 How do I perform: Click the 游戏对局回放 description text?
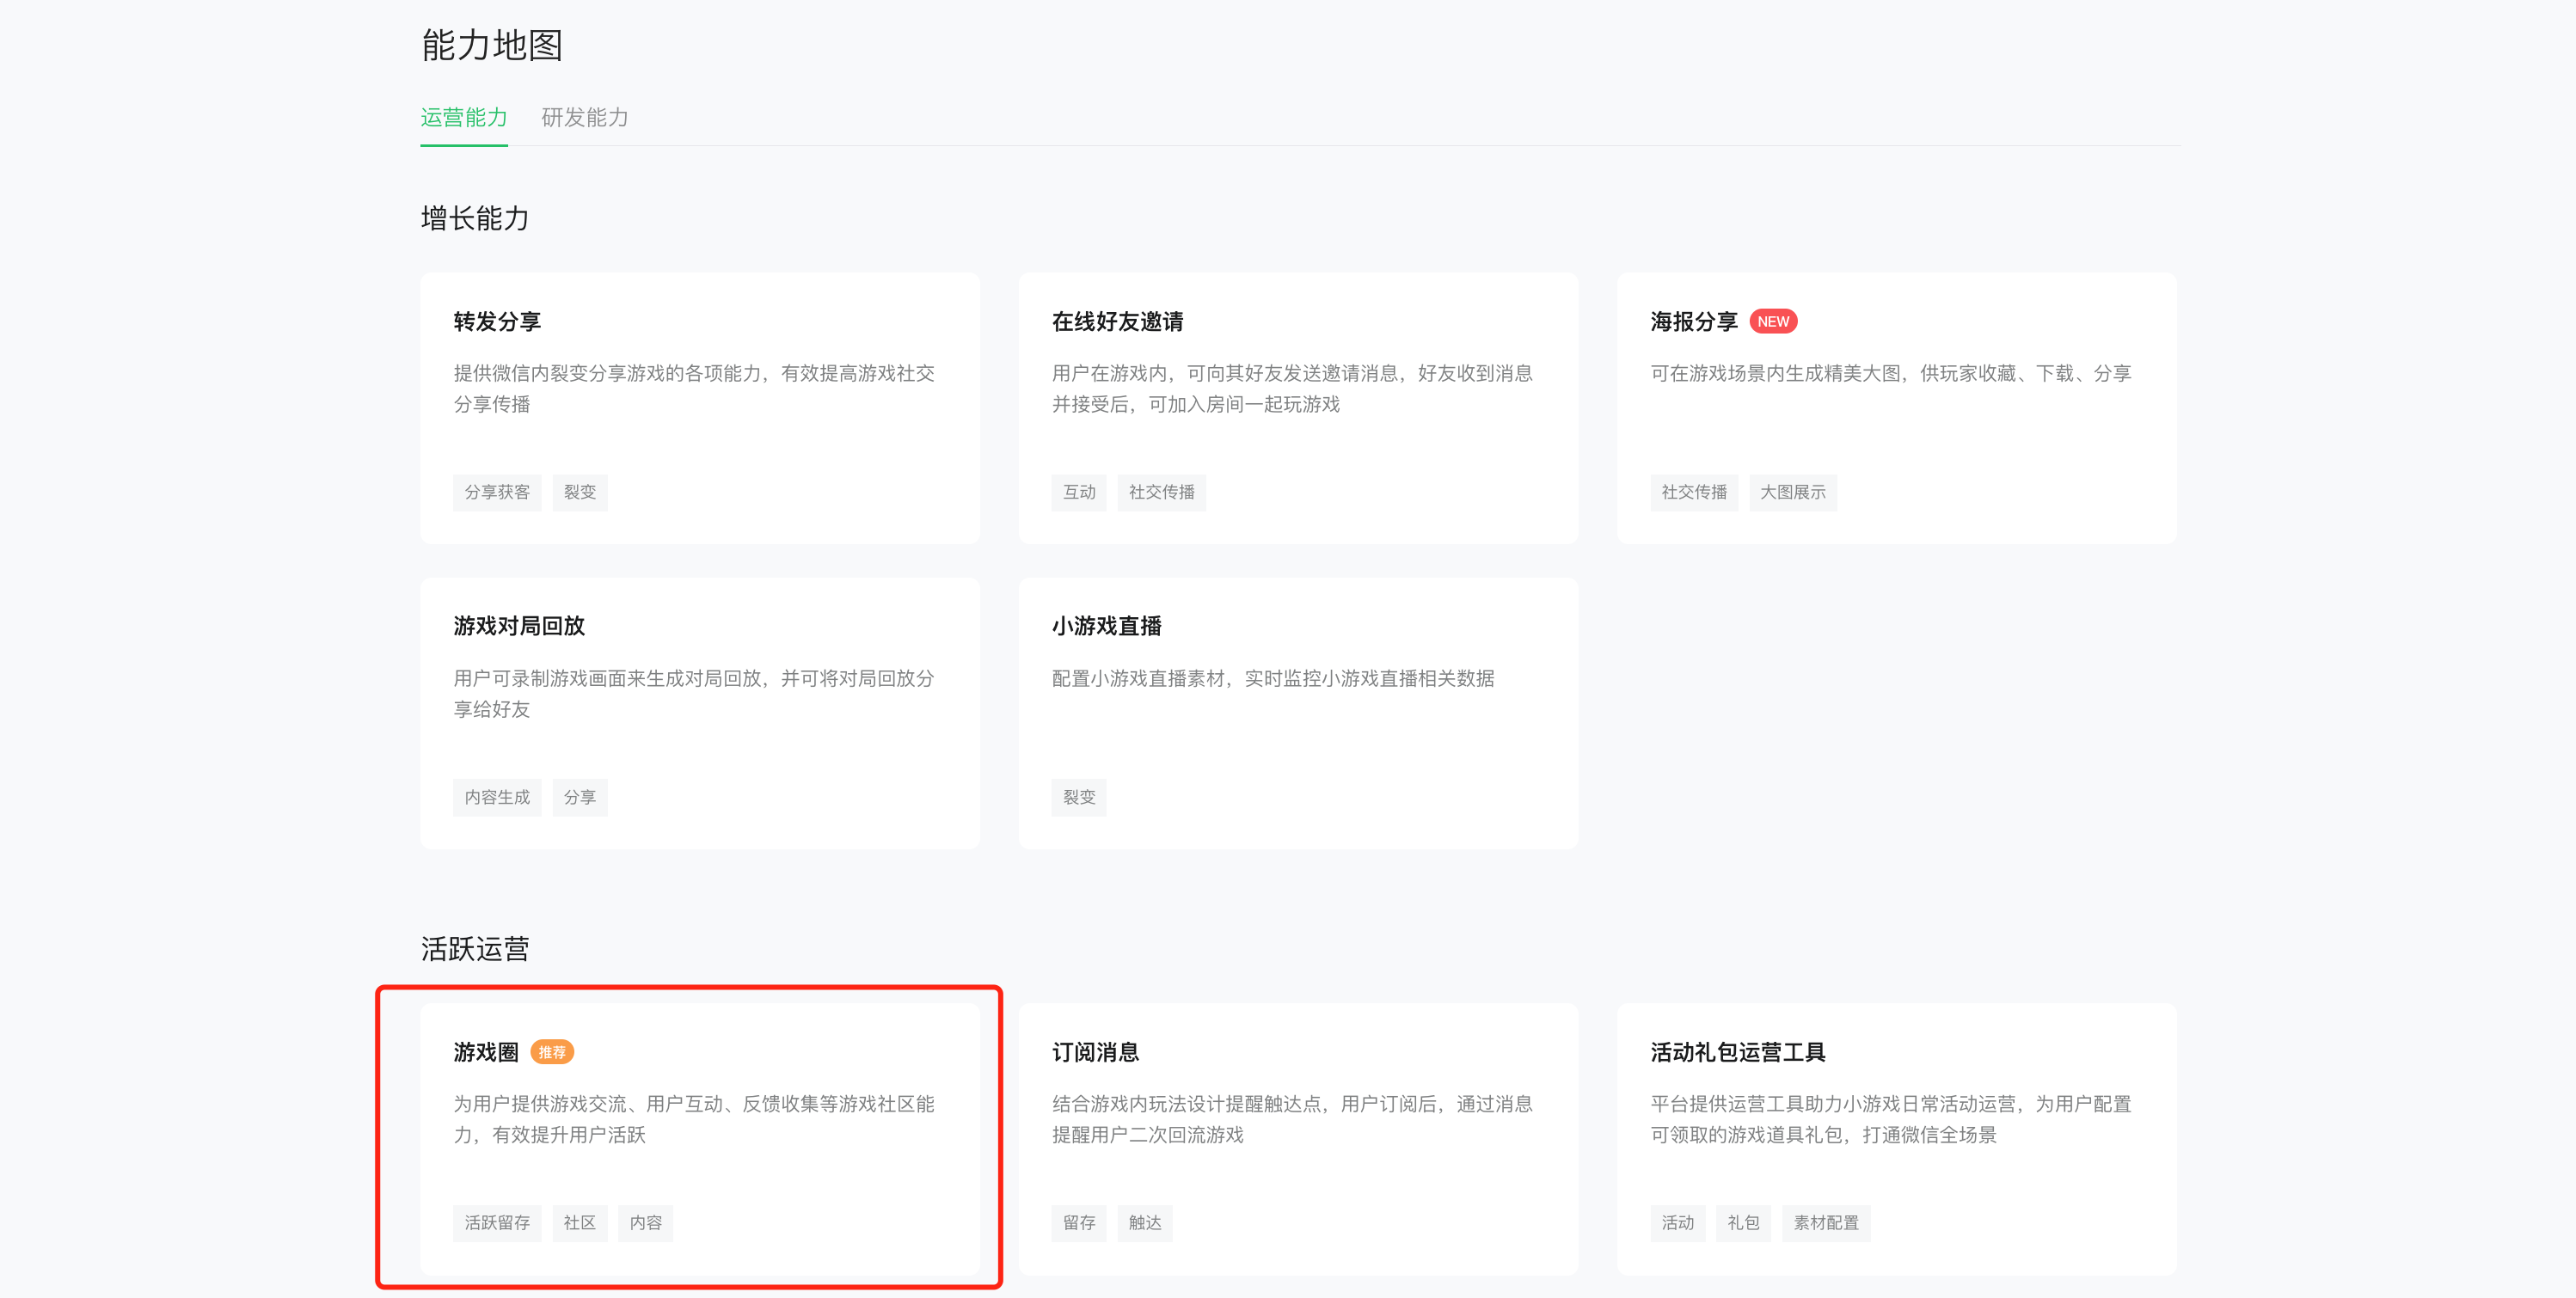(x=694, y=694)
